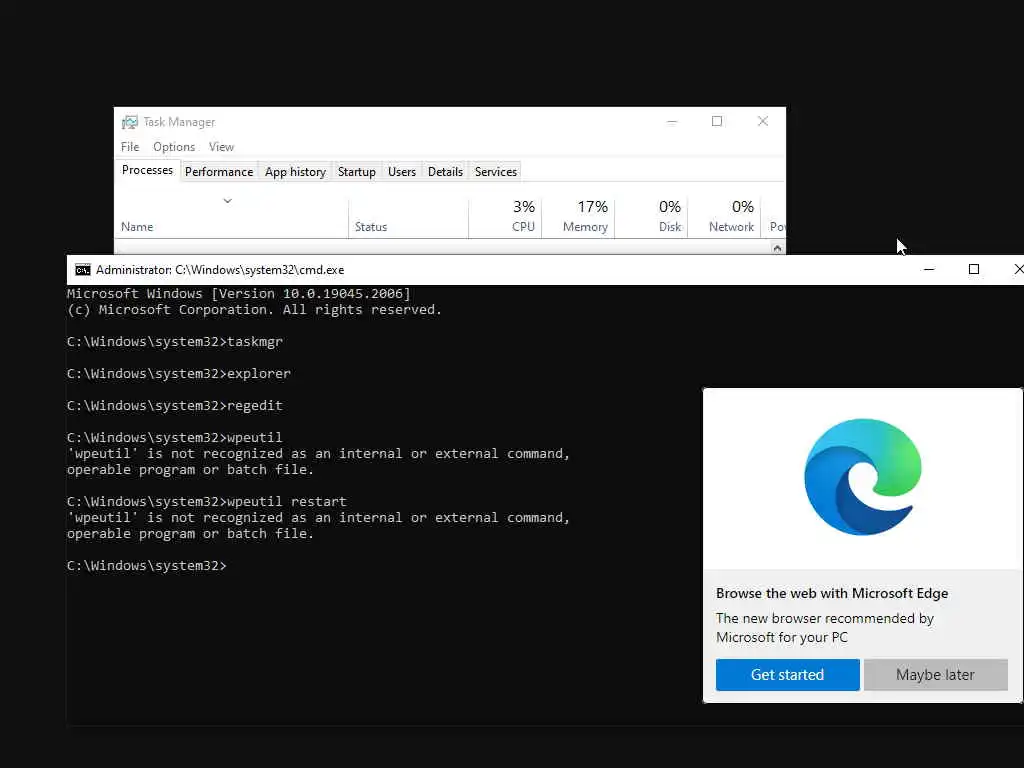The height and width of the screenshot is (768, 1024).
Task: Switch to the Services tab
Action: (496, 172)
